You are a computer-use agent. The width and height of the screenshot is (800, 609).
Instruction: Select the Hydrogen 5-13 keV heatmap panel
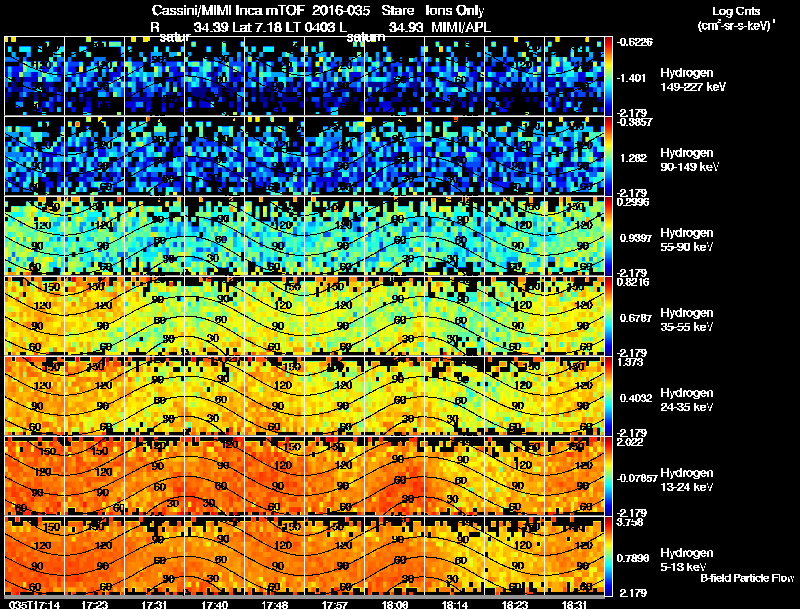[305, 556]
